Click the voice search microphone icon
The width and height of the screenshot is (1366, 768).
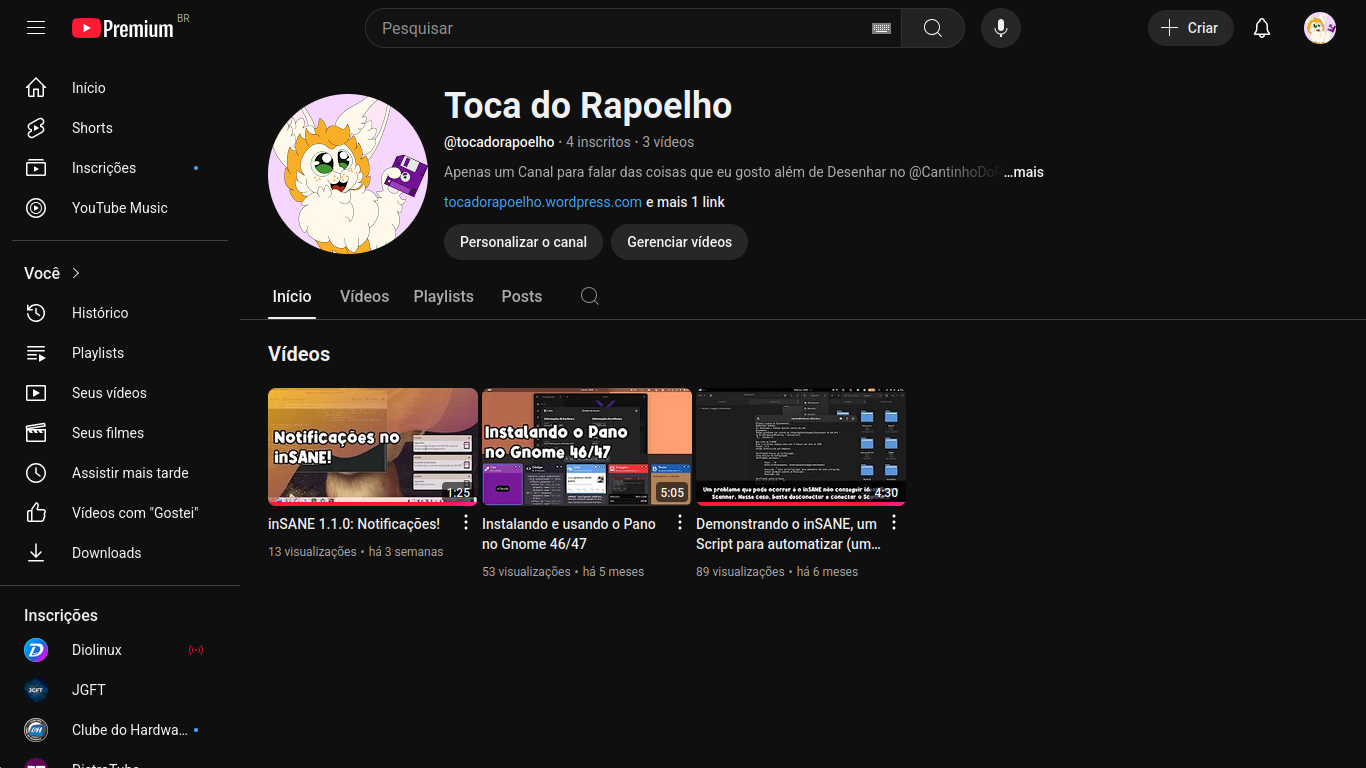[1000, 28]
